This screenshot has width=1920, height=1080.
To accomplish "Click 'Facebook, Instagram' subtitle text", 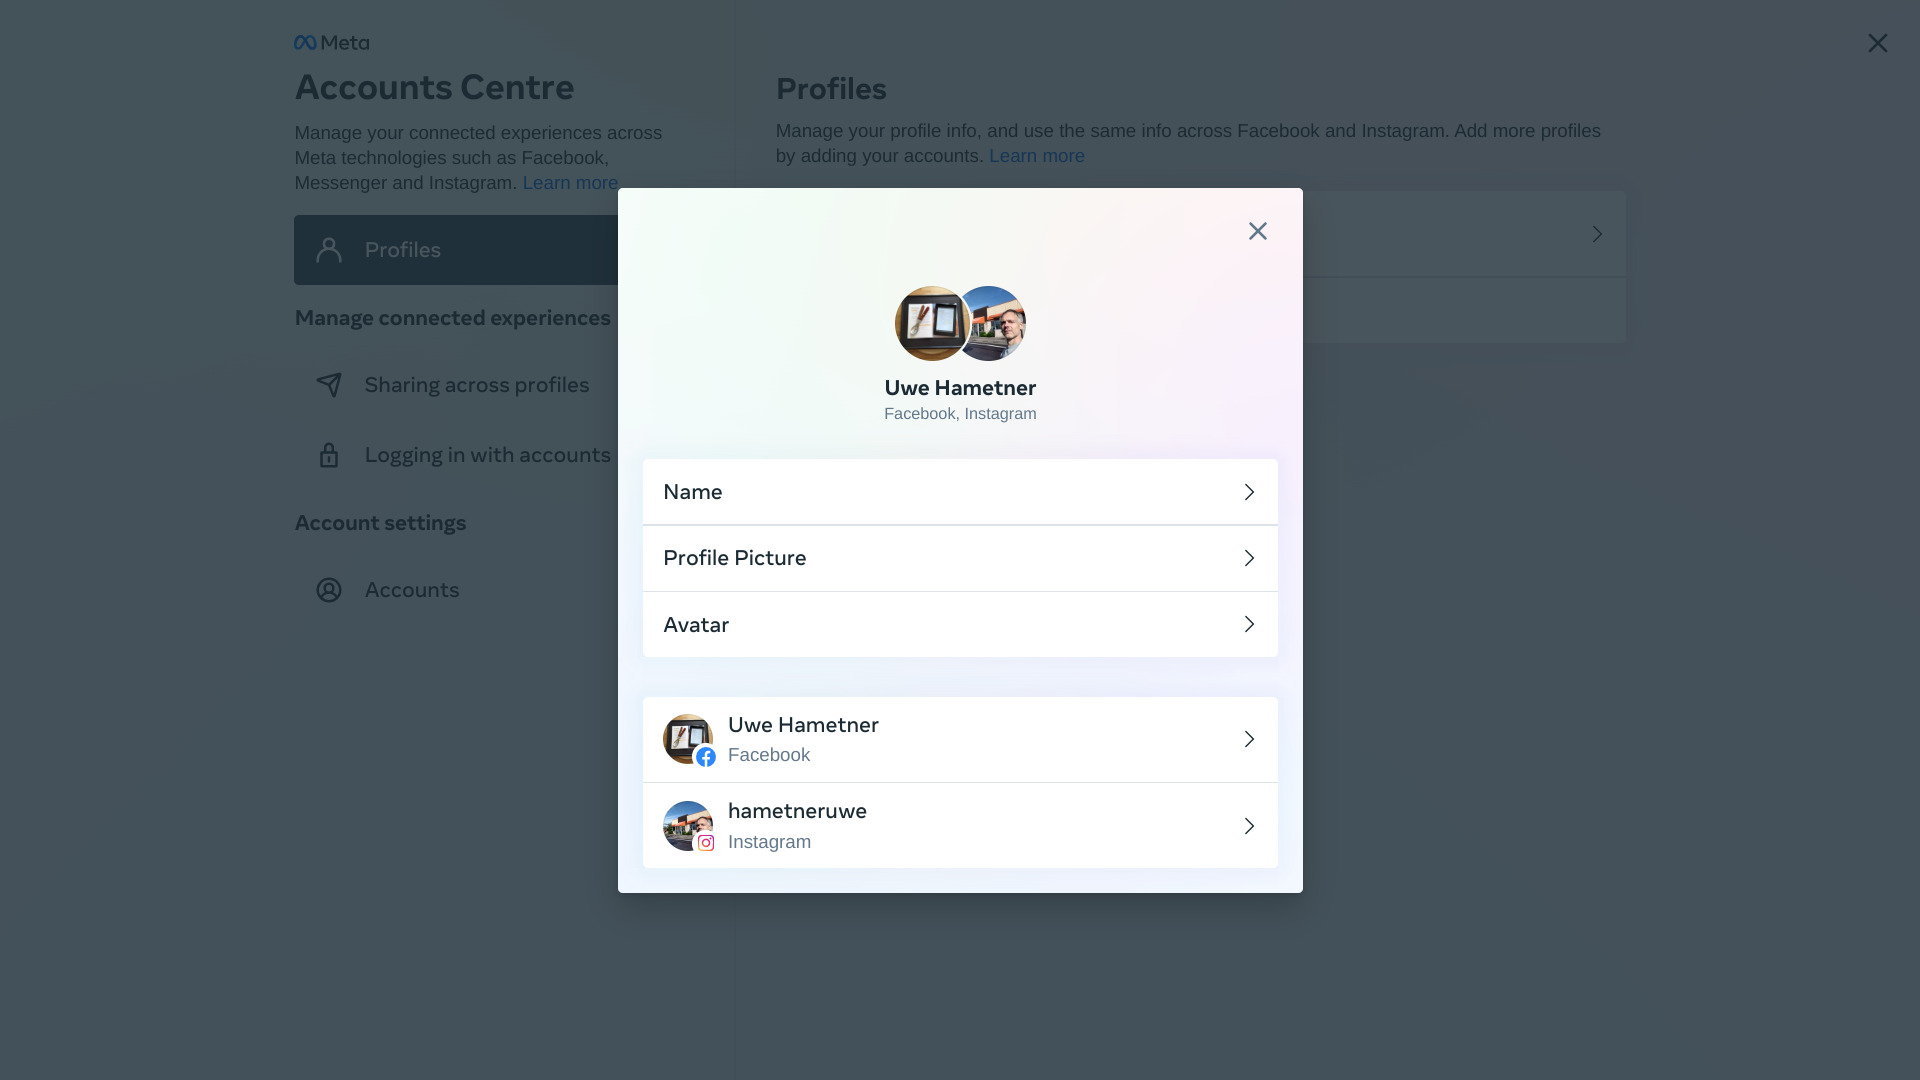I will pyautogui.click(x=960, y=414).
